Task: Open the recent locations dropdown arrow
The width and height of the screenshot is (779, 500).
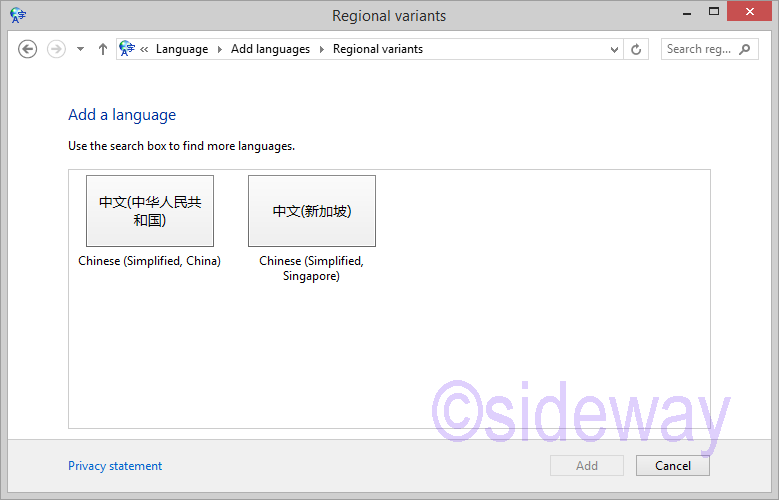Action: click(x=80, y=49)
